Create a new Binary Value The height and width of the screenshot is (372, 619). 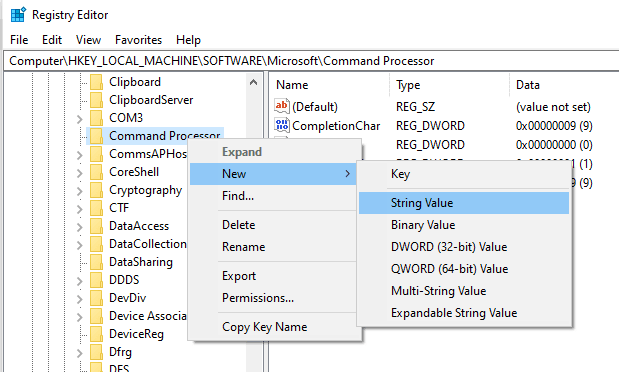point(464,225)
